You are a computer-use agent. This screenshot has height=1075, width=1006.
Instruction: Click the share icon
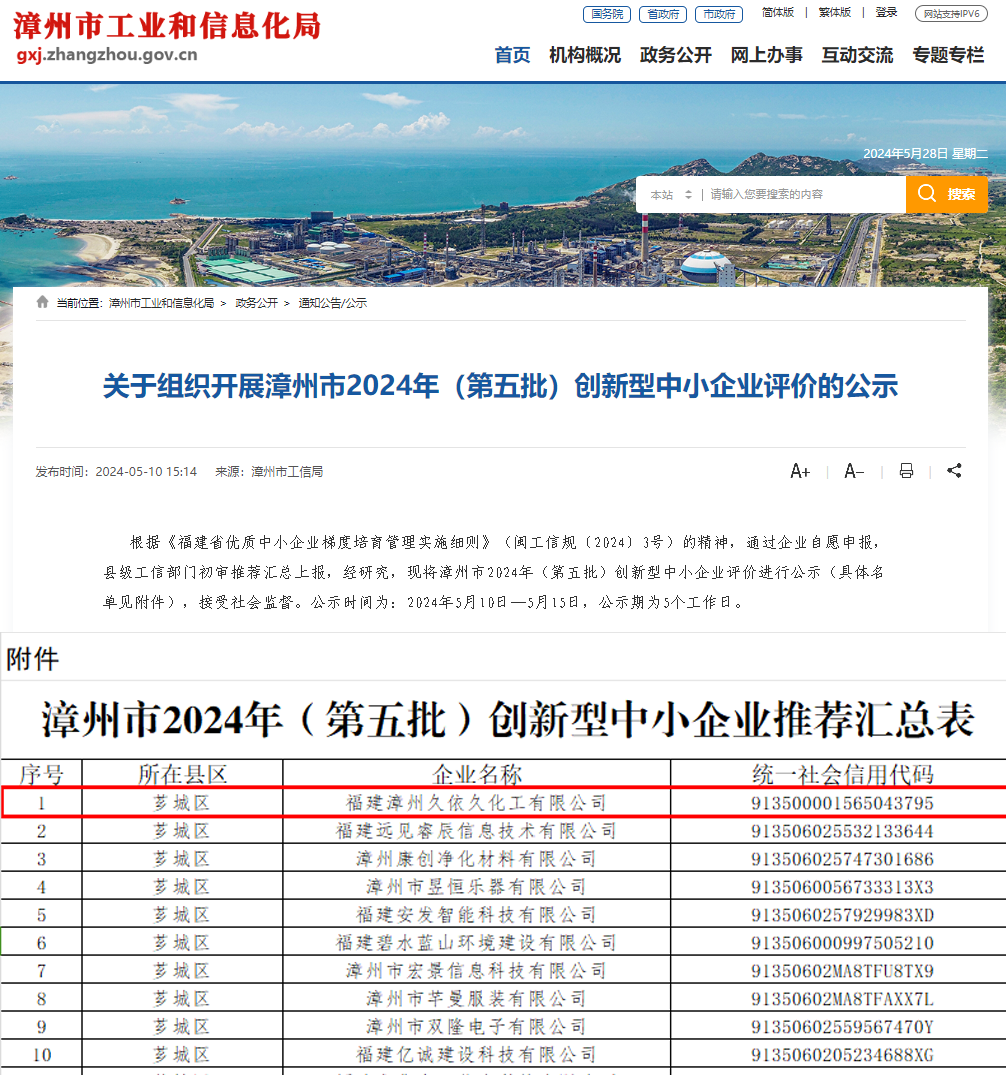[x=954, y=471]
